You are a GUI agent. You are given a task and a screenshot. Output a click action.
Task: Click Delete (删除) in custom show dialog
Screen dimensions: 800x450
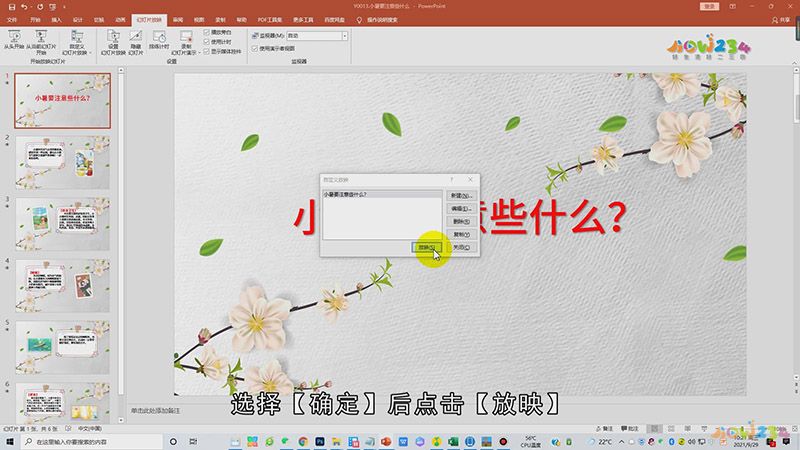(x=461, y=221)
